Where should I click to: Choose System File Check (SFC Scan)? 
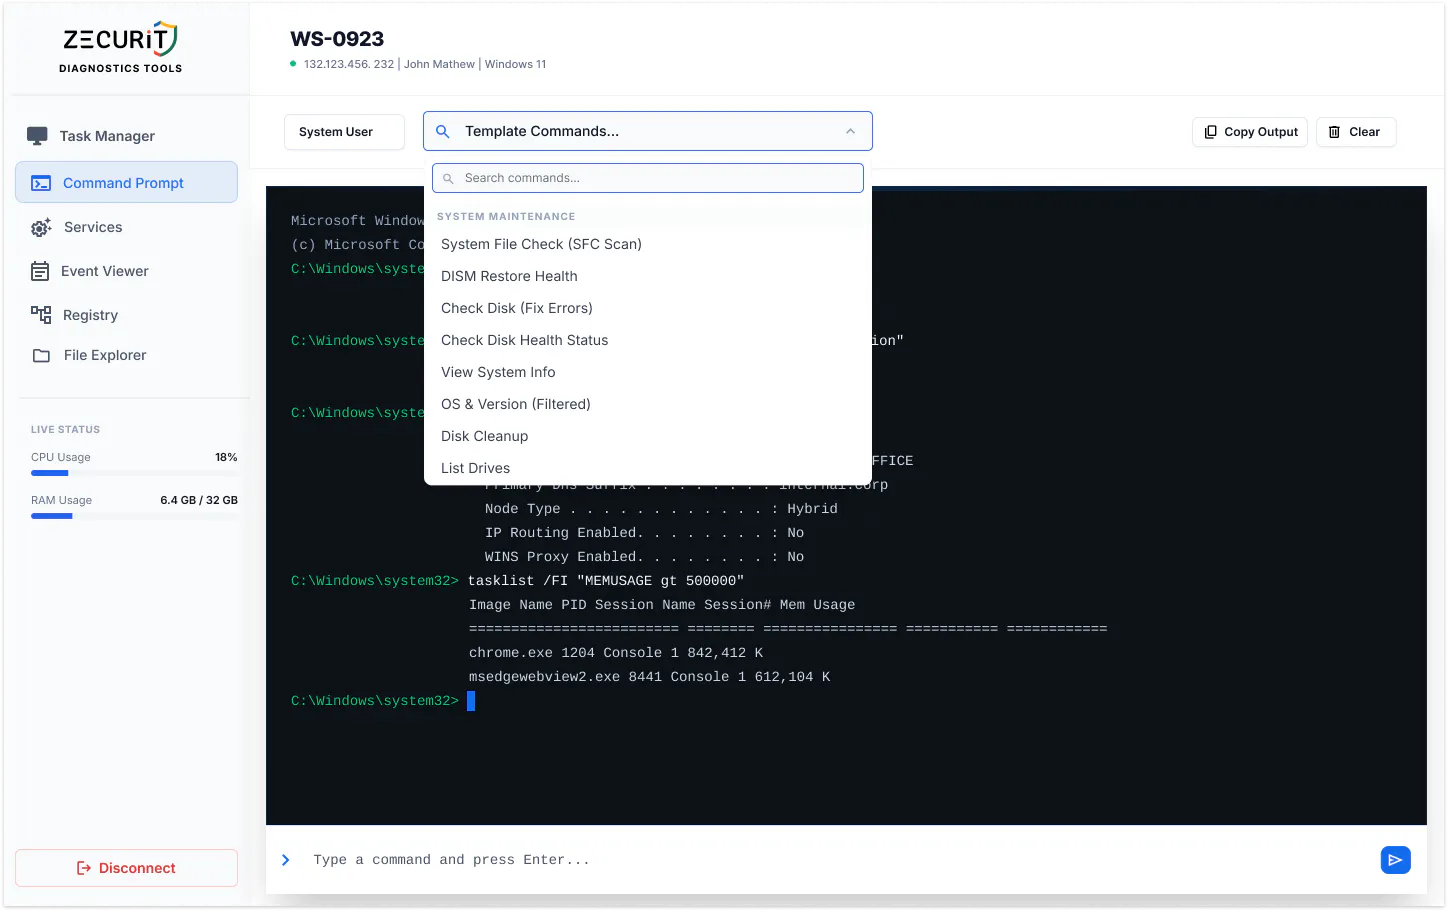[x=648, y=244]
